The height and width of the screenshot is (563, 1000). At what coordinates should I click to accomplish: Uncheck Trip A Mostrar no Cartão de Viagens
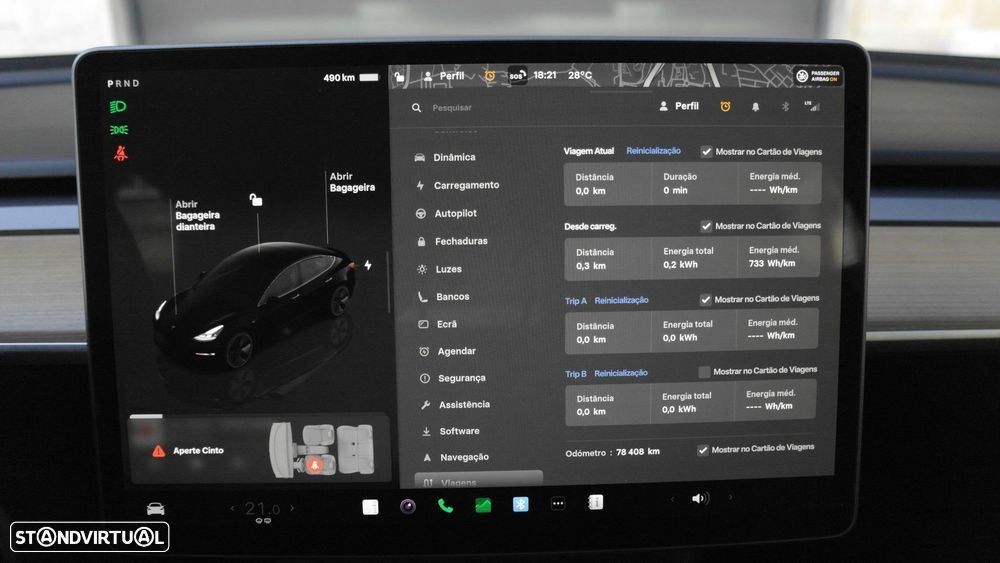pyautogui.click(x=705, y=299)
